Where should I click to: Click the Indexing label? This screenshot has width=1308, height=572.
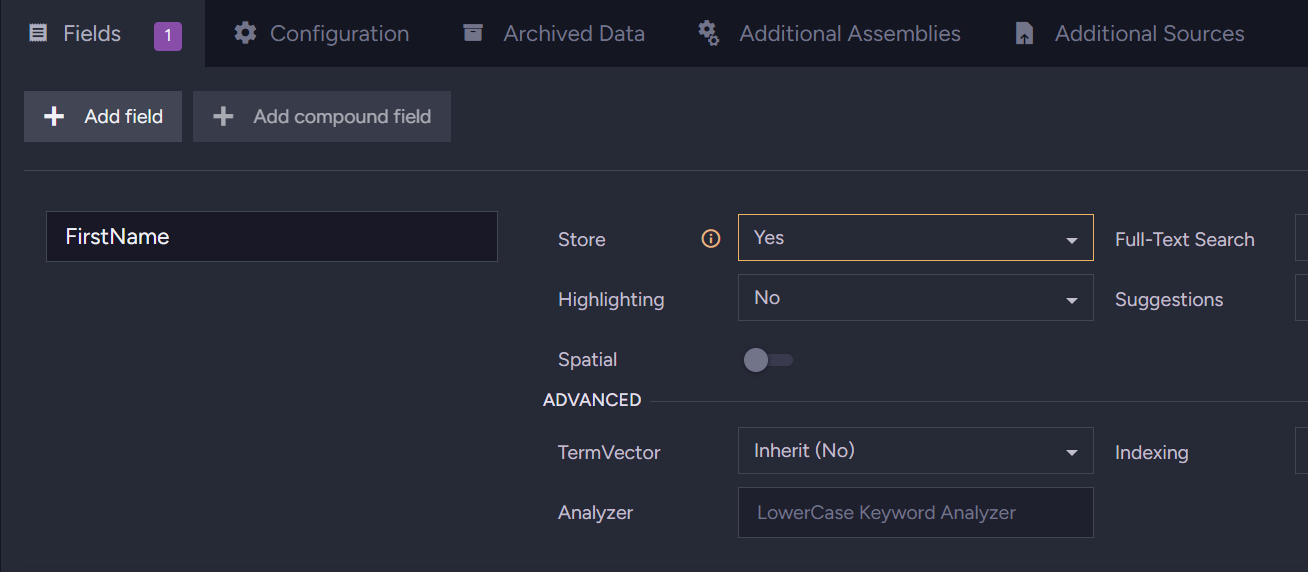coord(1152,453)
